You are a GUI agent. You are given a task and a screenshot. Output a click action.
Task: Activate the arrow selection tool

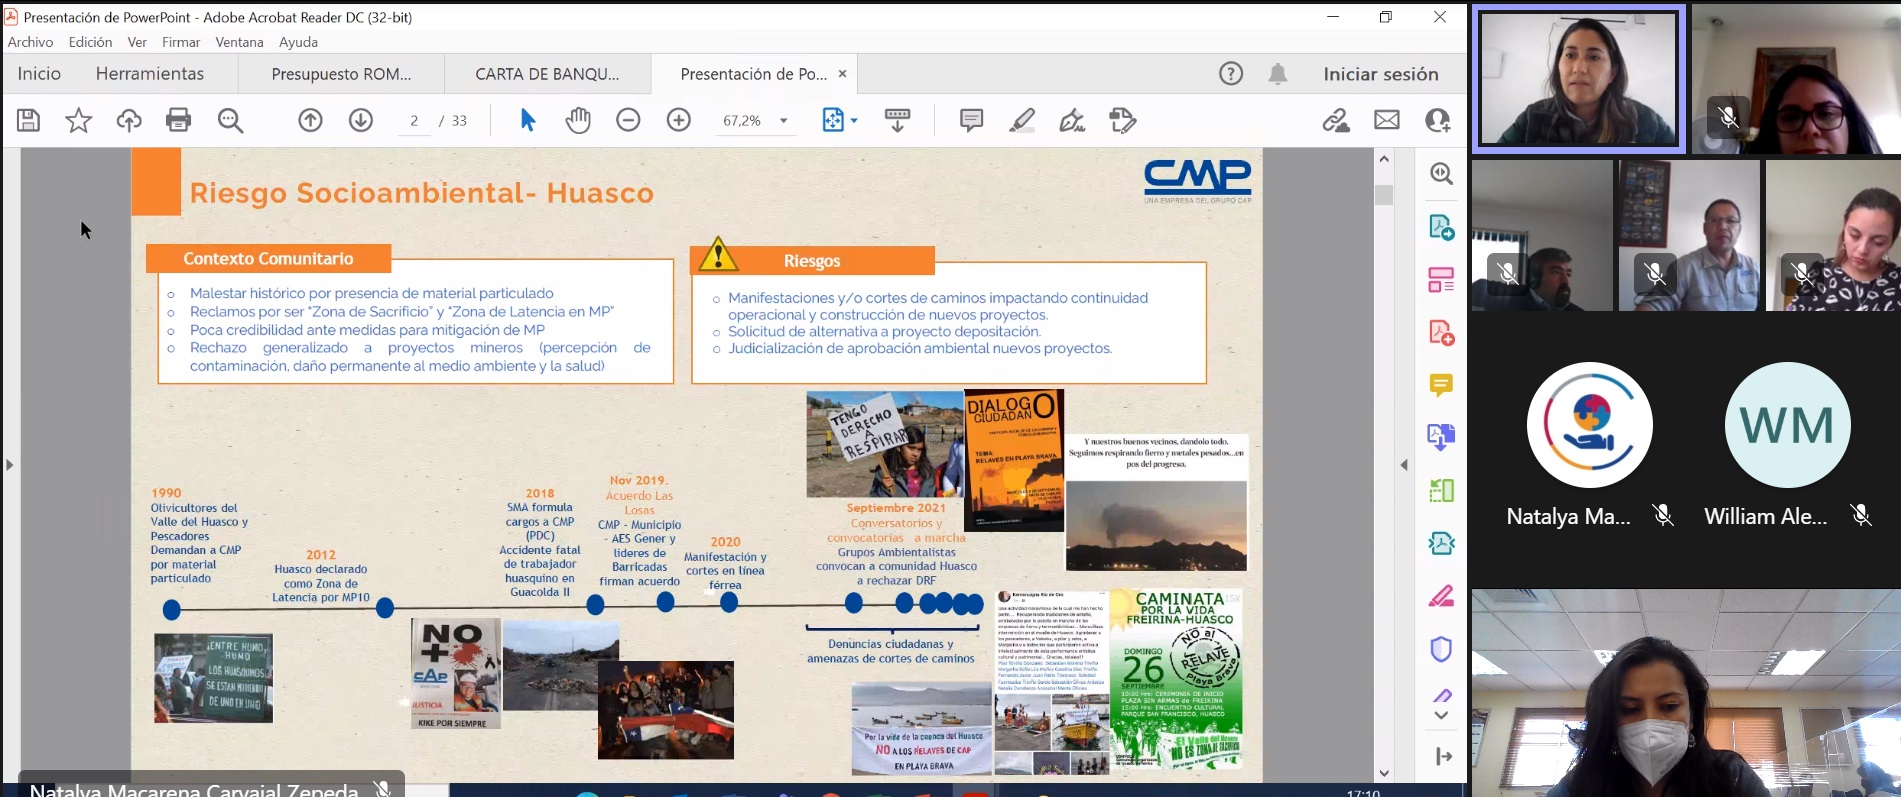click(x=528, y=121)
